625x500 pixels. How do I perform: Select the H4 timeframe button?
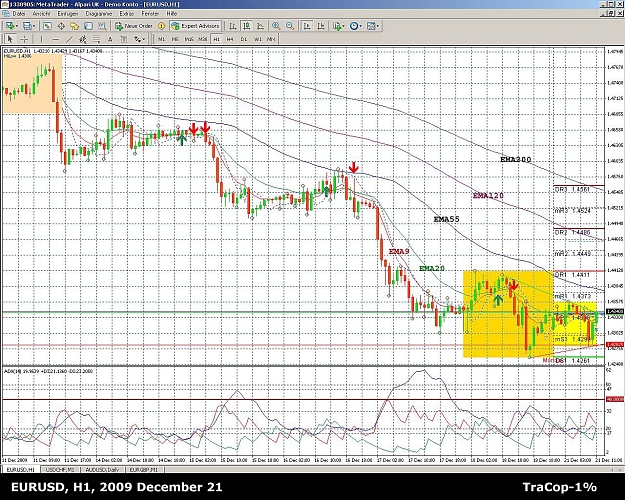[x=230, y=39]
